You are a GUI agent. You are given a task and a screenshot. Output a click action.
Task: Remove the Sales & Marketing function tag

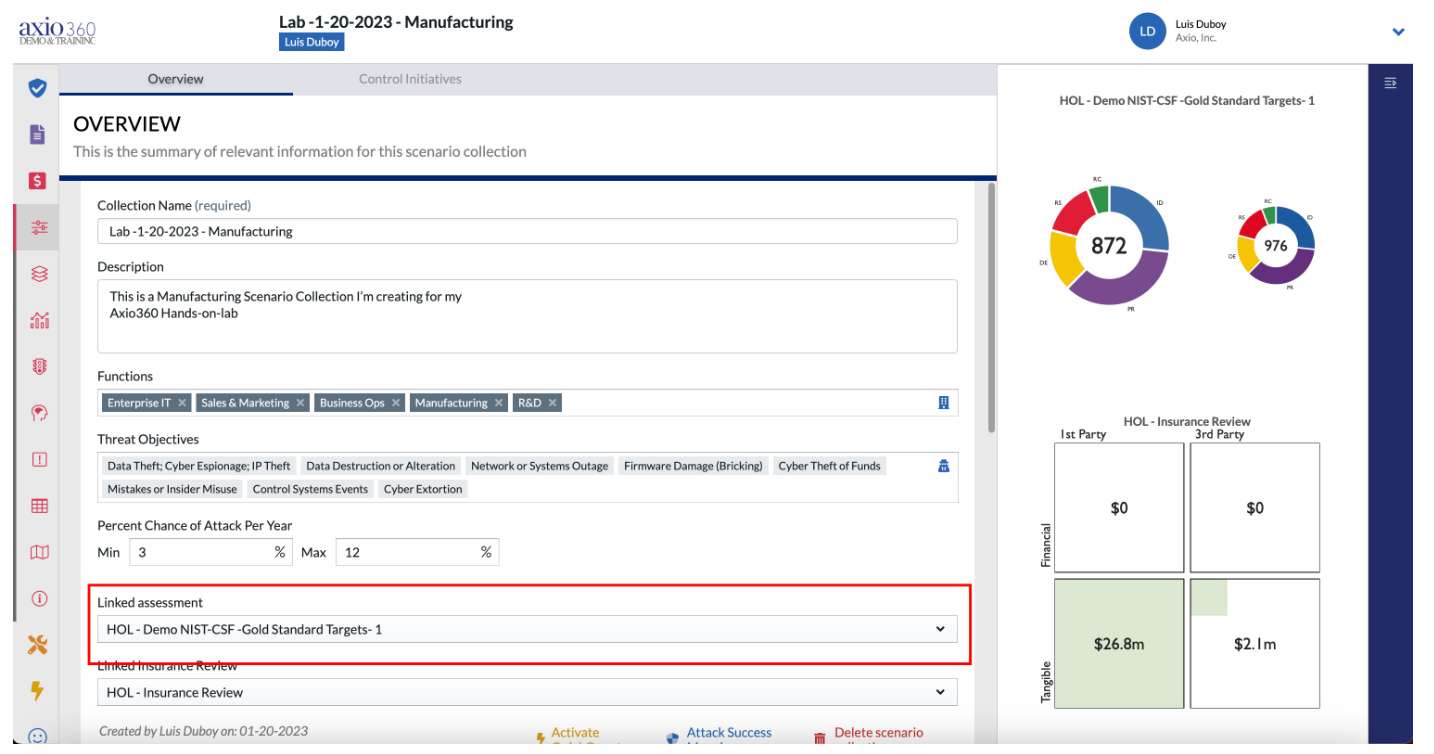coord(300,403)
